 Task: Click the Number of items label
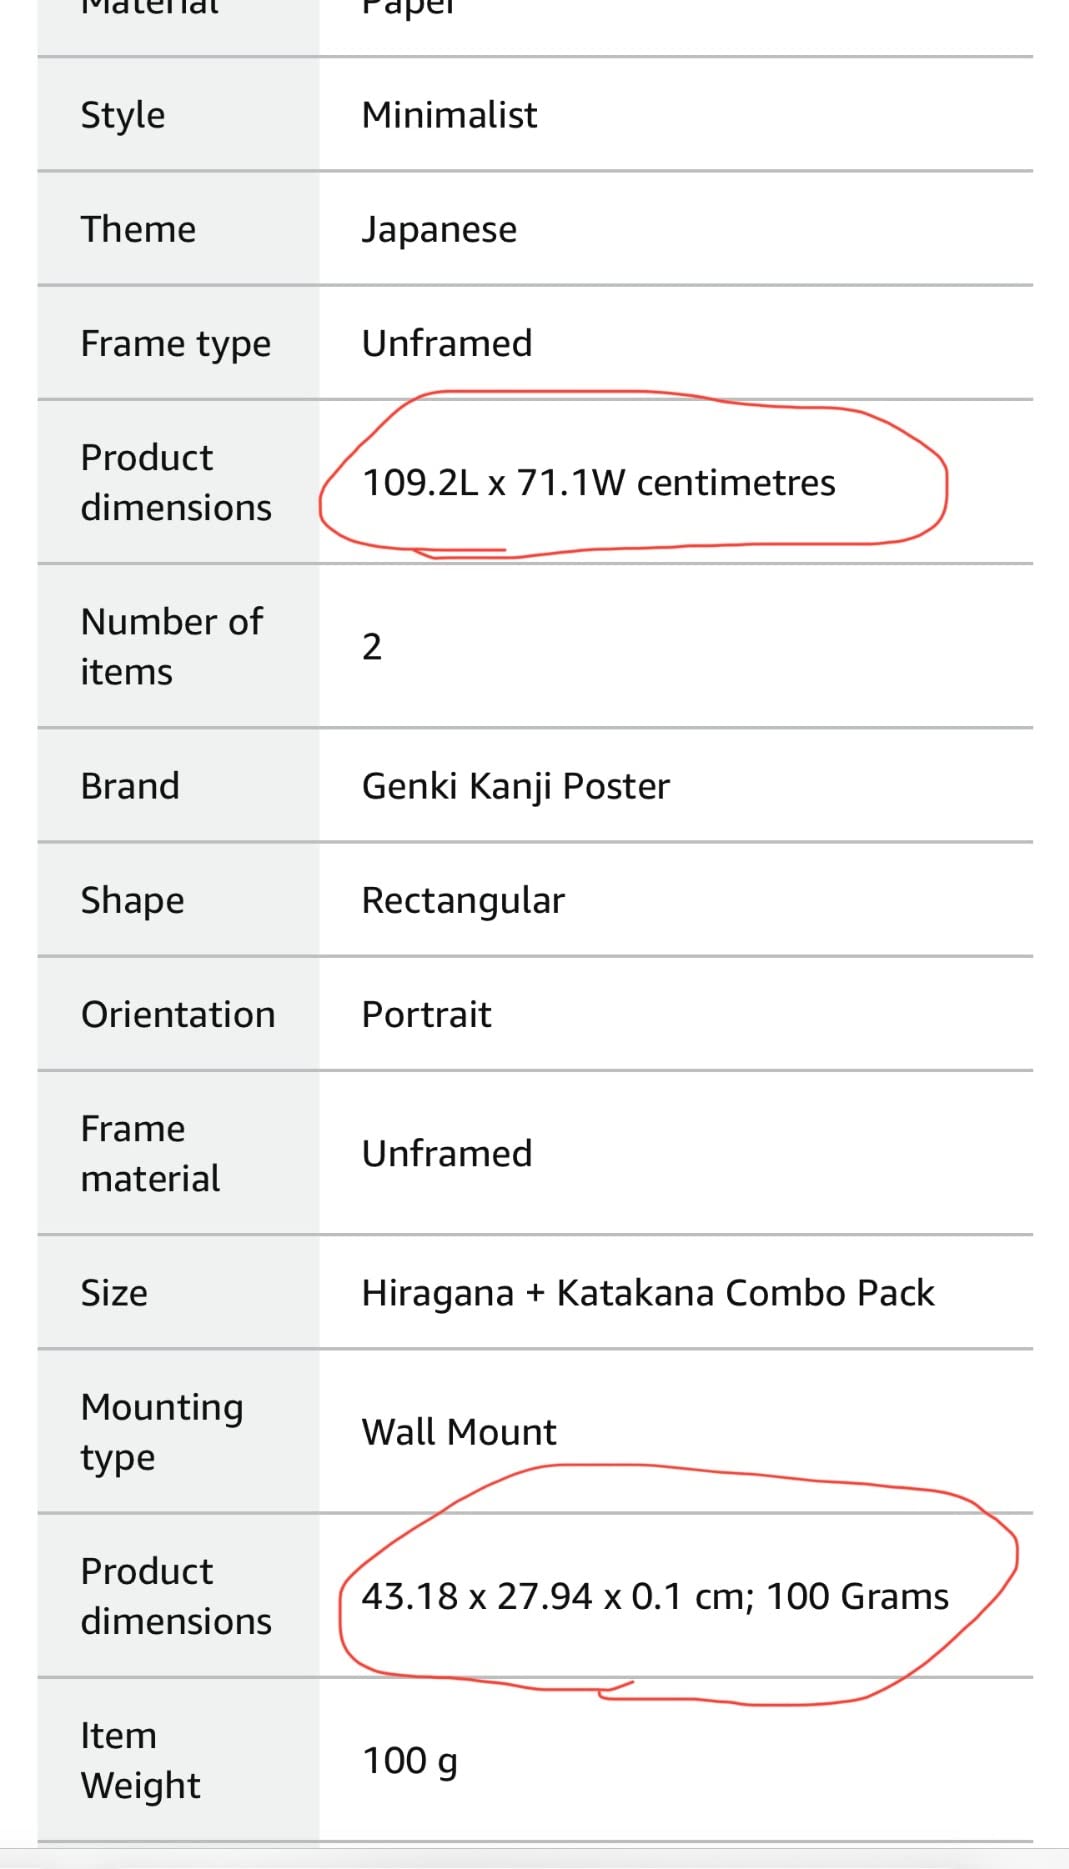pyautogui.click(x=171, y=646)
